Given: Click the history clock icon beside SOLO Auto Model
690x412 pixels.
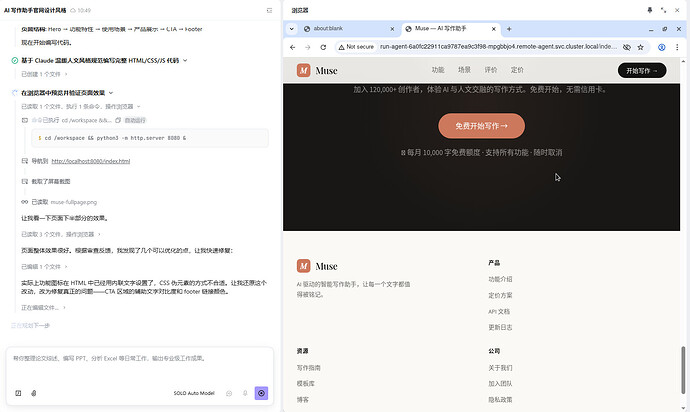Looking at the screenshot, I should point(229,393).
